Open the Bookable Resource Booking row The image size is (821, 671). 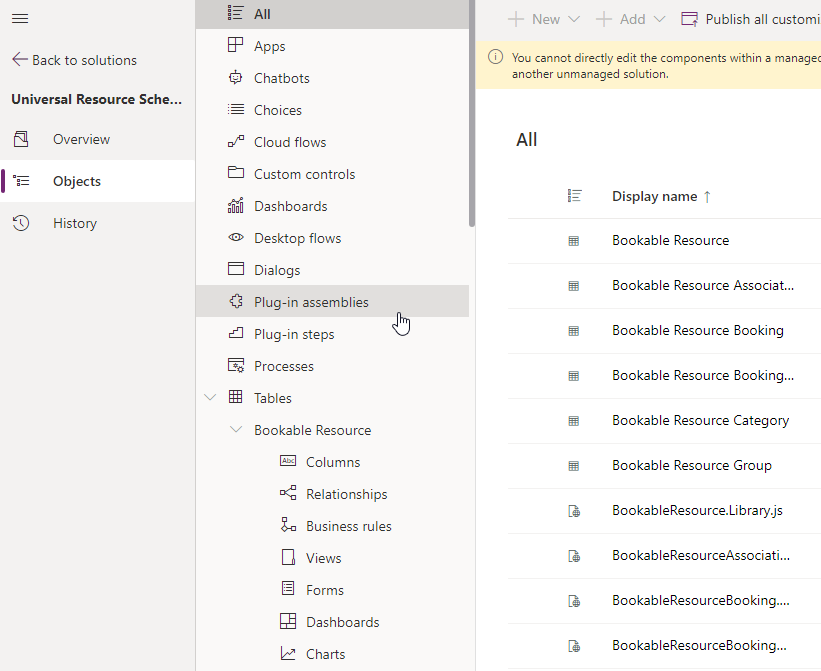tap(664, 331)
